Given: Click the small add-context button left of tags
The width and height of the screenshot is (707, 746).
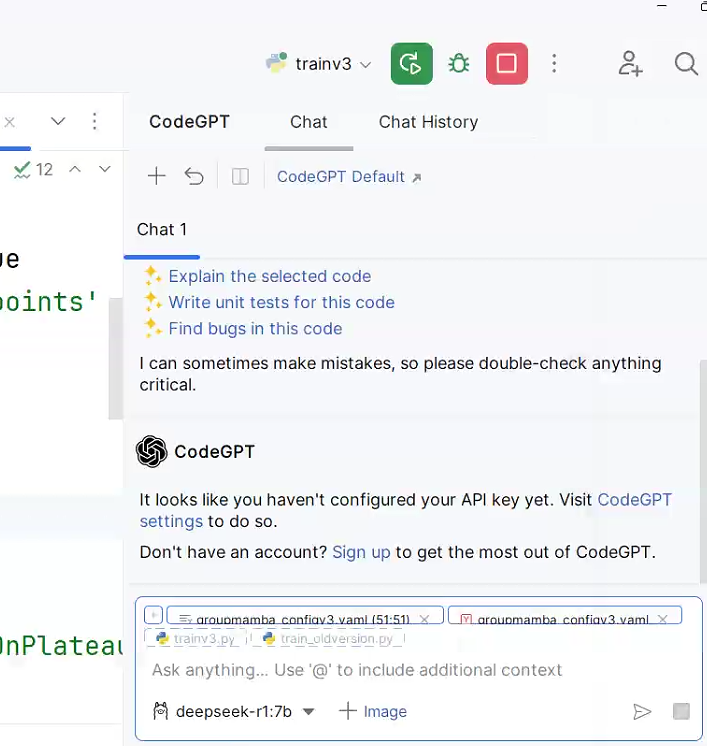Looking at the screenshot, I should point(154,615).
